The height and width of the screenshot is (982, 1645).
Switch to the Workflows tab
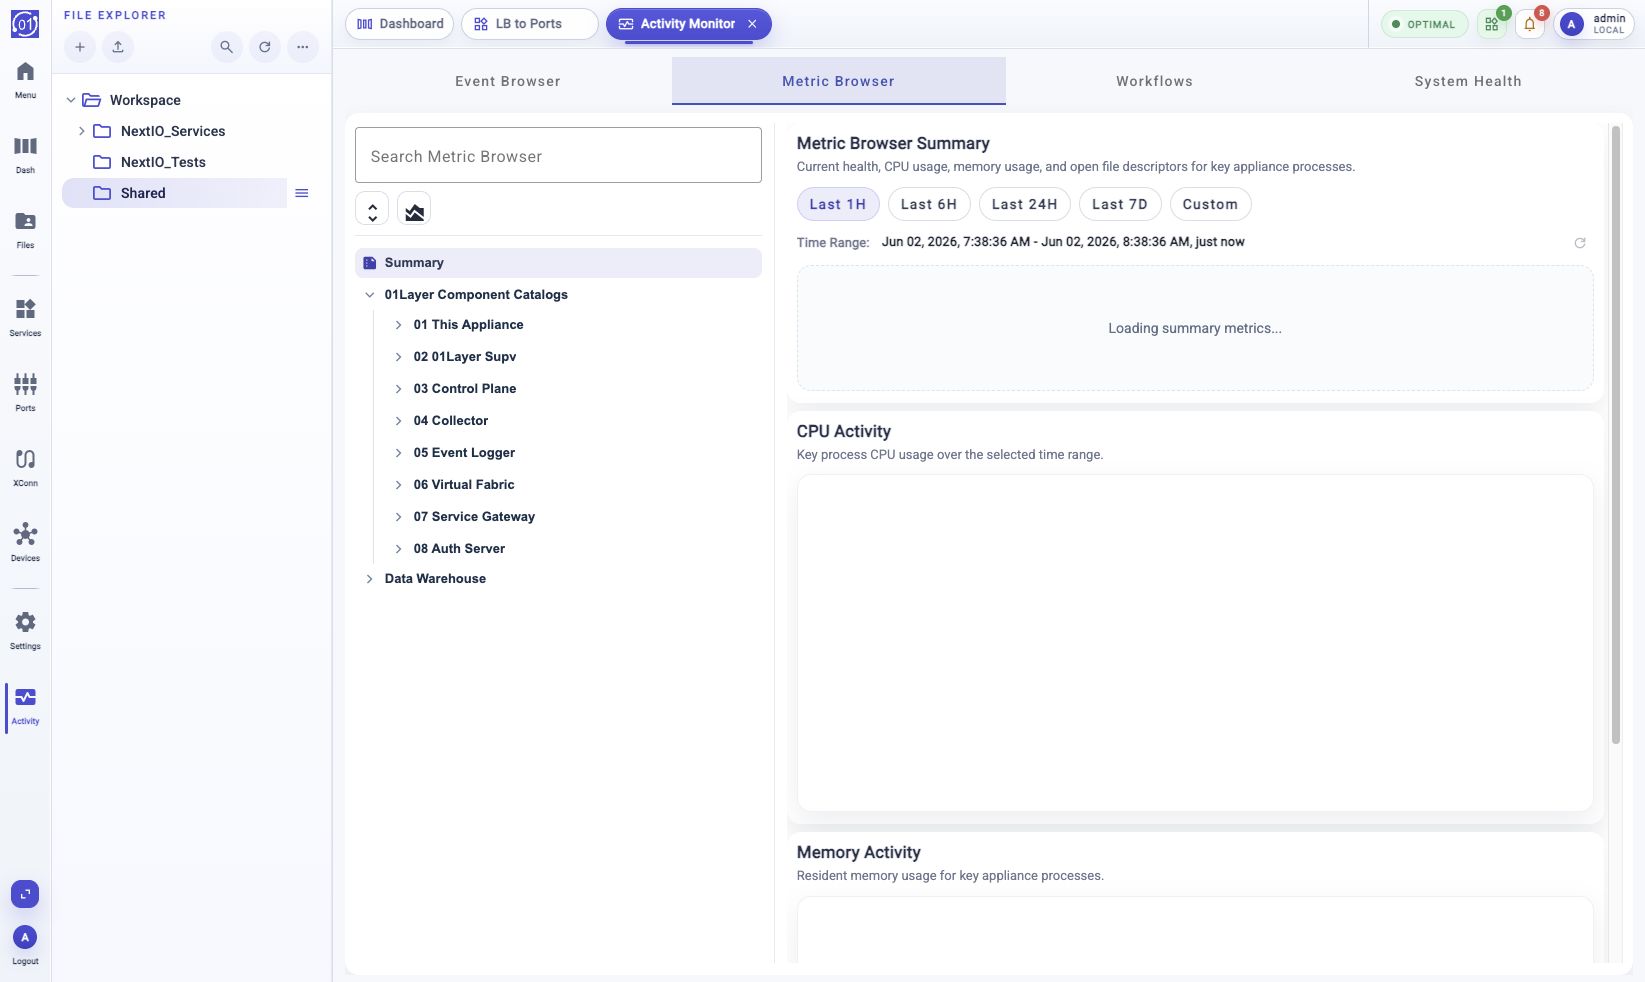(x=1155, y=81)
